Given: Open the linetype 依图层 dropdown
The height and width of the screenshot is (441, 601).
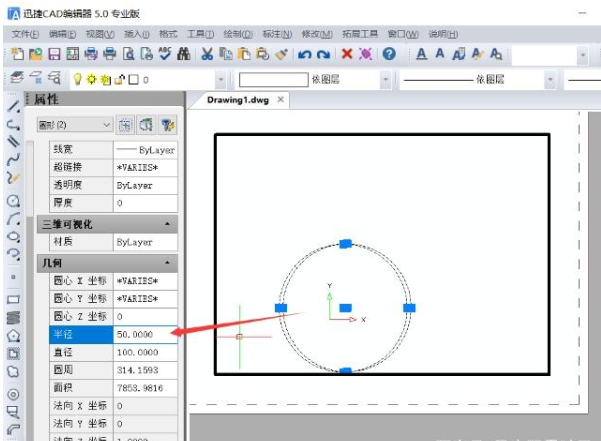Looking at the screenshot, I should pyautogui.click(x=550, y=80).
